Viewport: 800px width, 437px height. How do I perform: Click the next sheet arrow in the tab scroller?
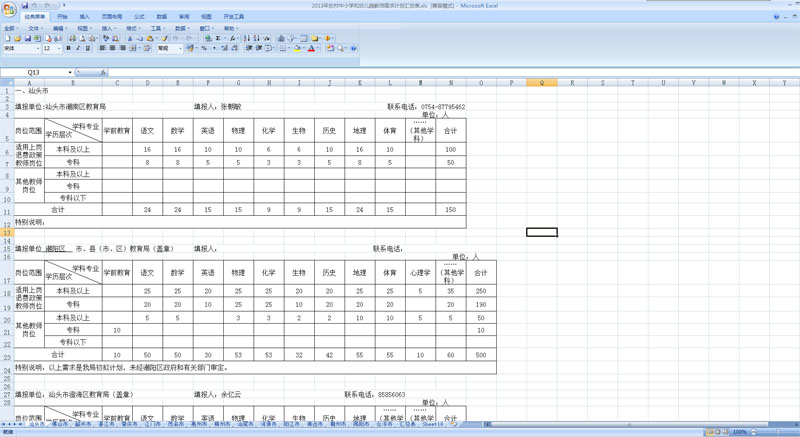14,424
